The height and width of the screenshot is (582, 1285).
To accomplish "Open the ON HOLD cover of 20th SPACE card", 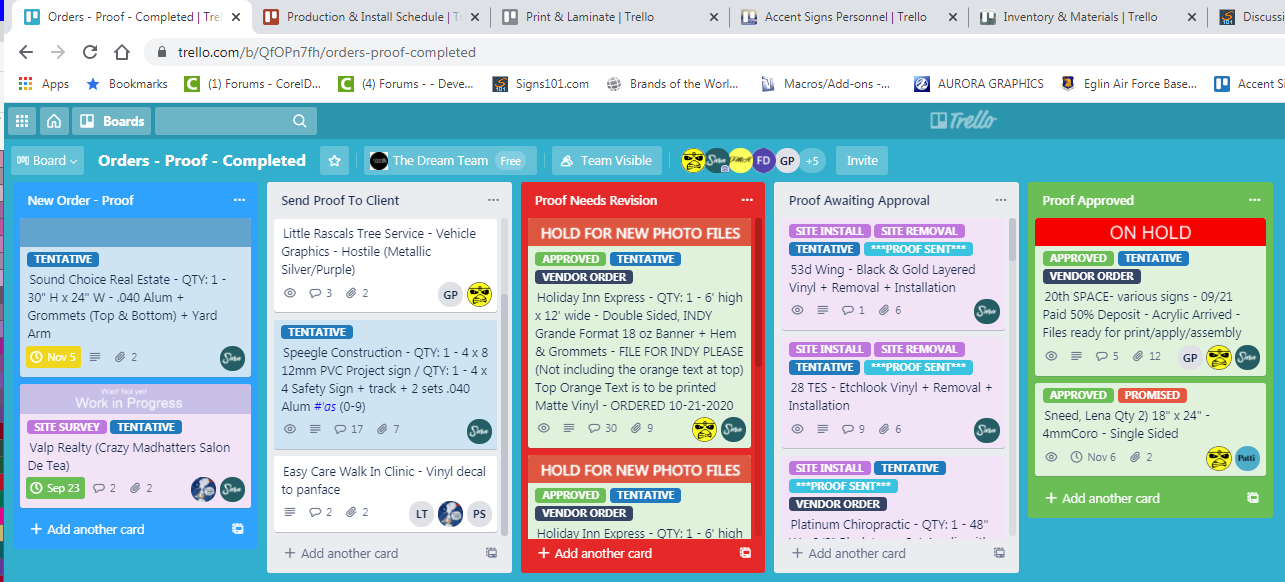I will point(1151,232).
